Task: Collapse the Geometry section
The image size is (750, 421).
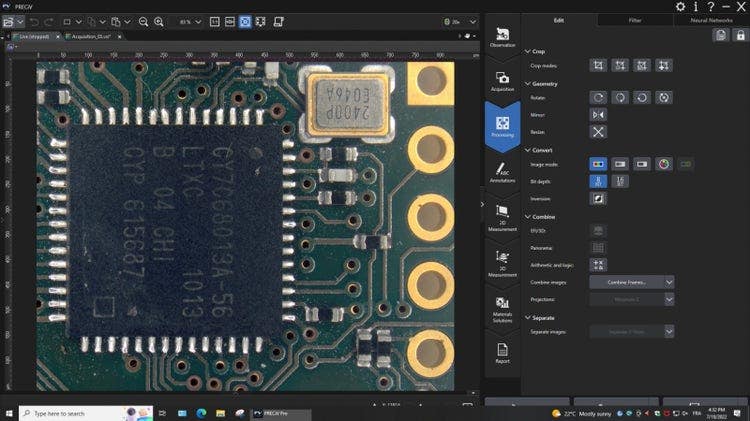Action: click(x=527, y=84)
